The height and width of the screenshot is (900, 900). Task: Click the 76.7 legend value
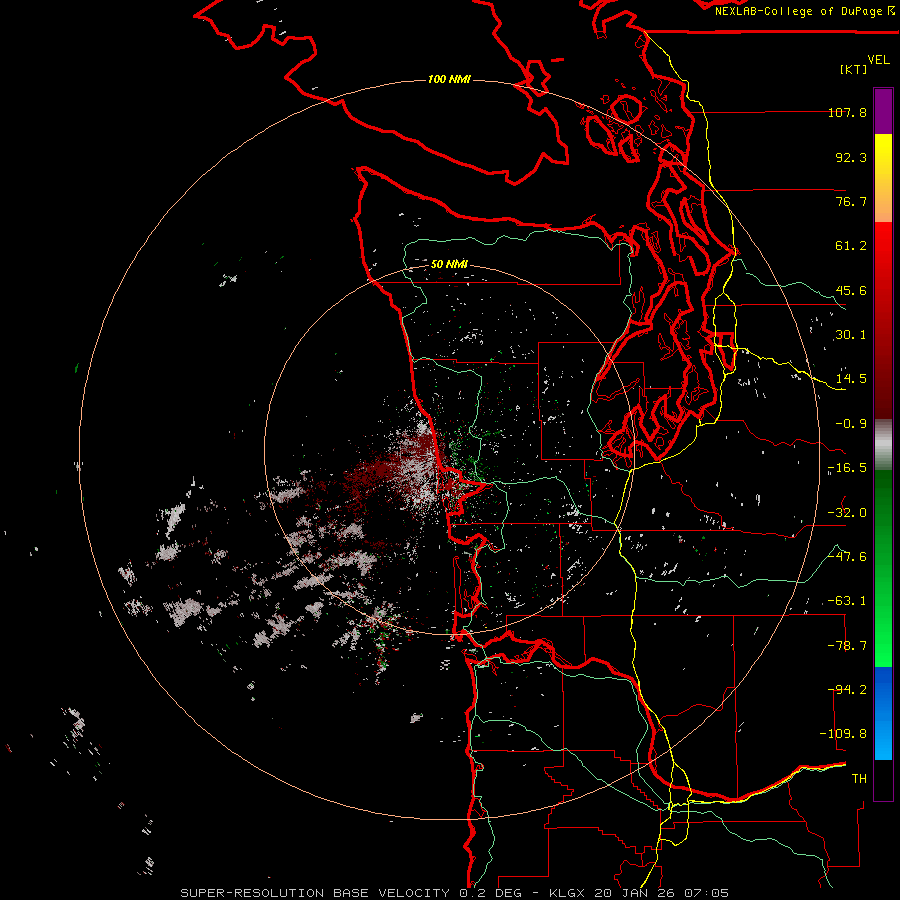pyautogui.click(x=851, y=201)
